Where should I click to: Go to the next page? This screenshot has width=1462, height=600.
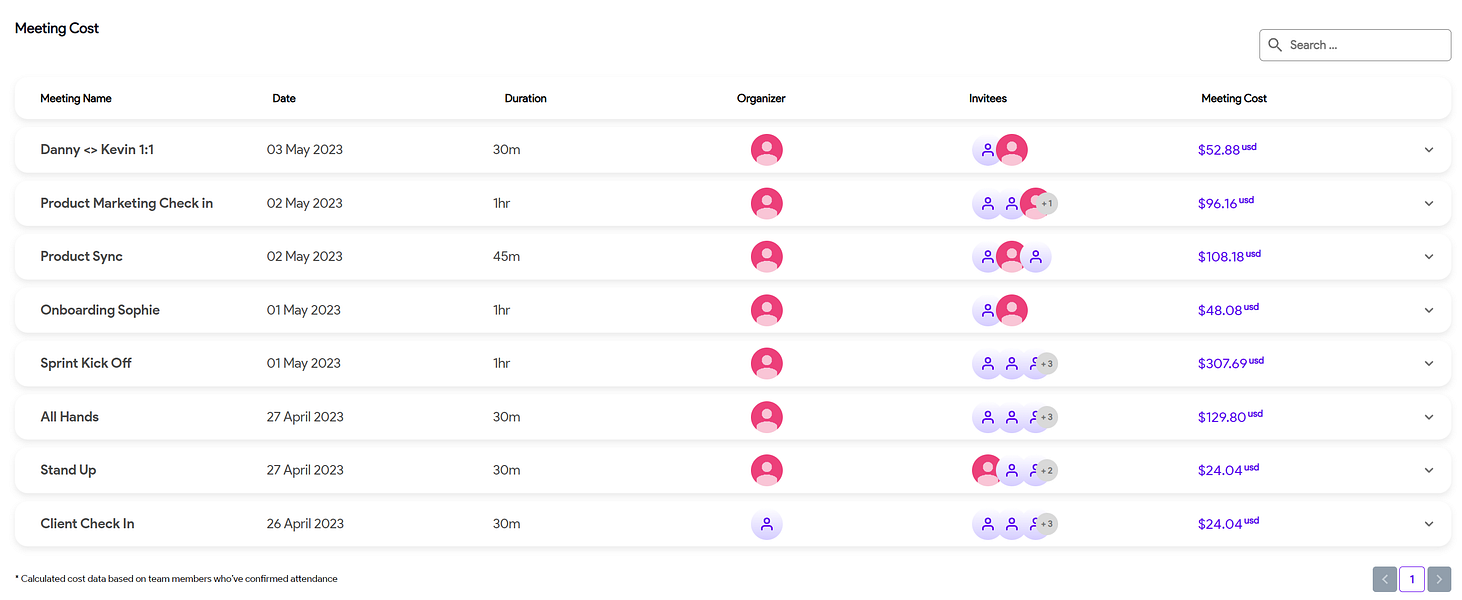1439,579
